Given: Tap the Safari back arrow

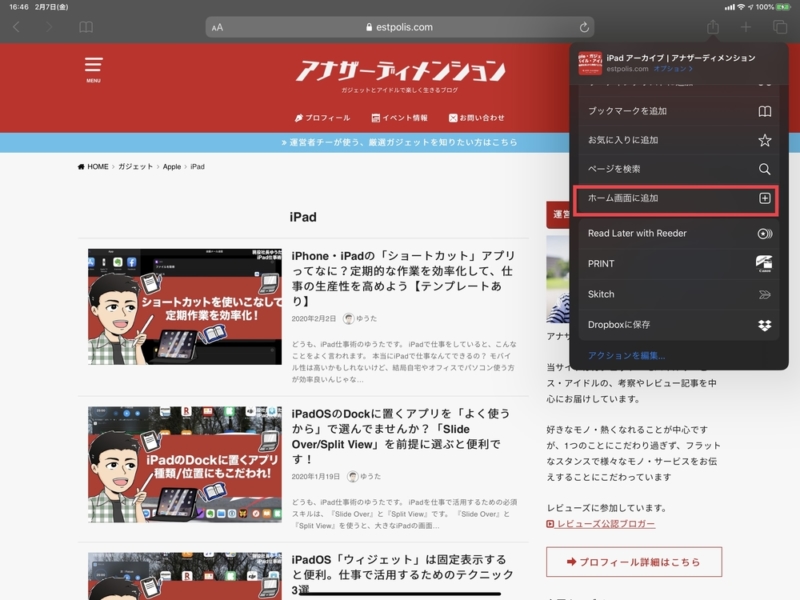Looking at the screenshot, I should (x=16, y=27).
